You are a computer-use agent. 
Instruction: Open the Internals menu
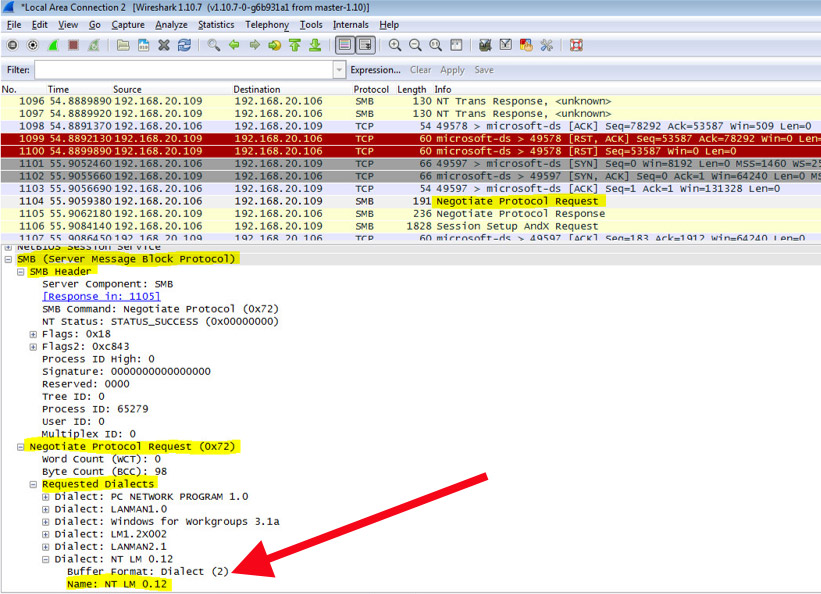pyautogui.click(x=350, y=25)
